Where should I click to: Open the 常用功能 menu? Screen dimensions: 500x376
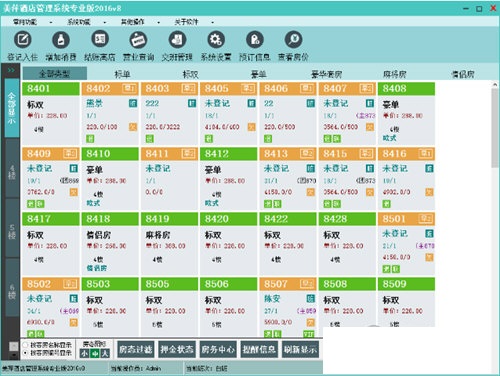coord(25,22)
